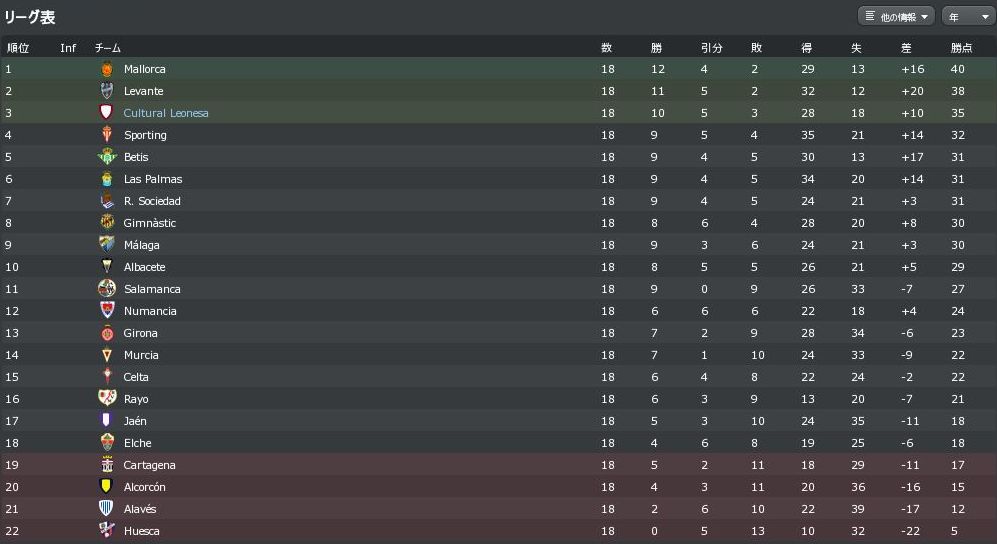Sort table by 勝点 column header
The image size is (997, 544).
click(x=961, y=48)
